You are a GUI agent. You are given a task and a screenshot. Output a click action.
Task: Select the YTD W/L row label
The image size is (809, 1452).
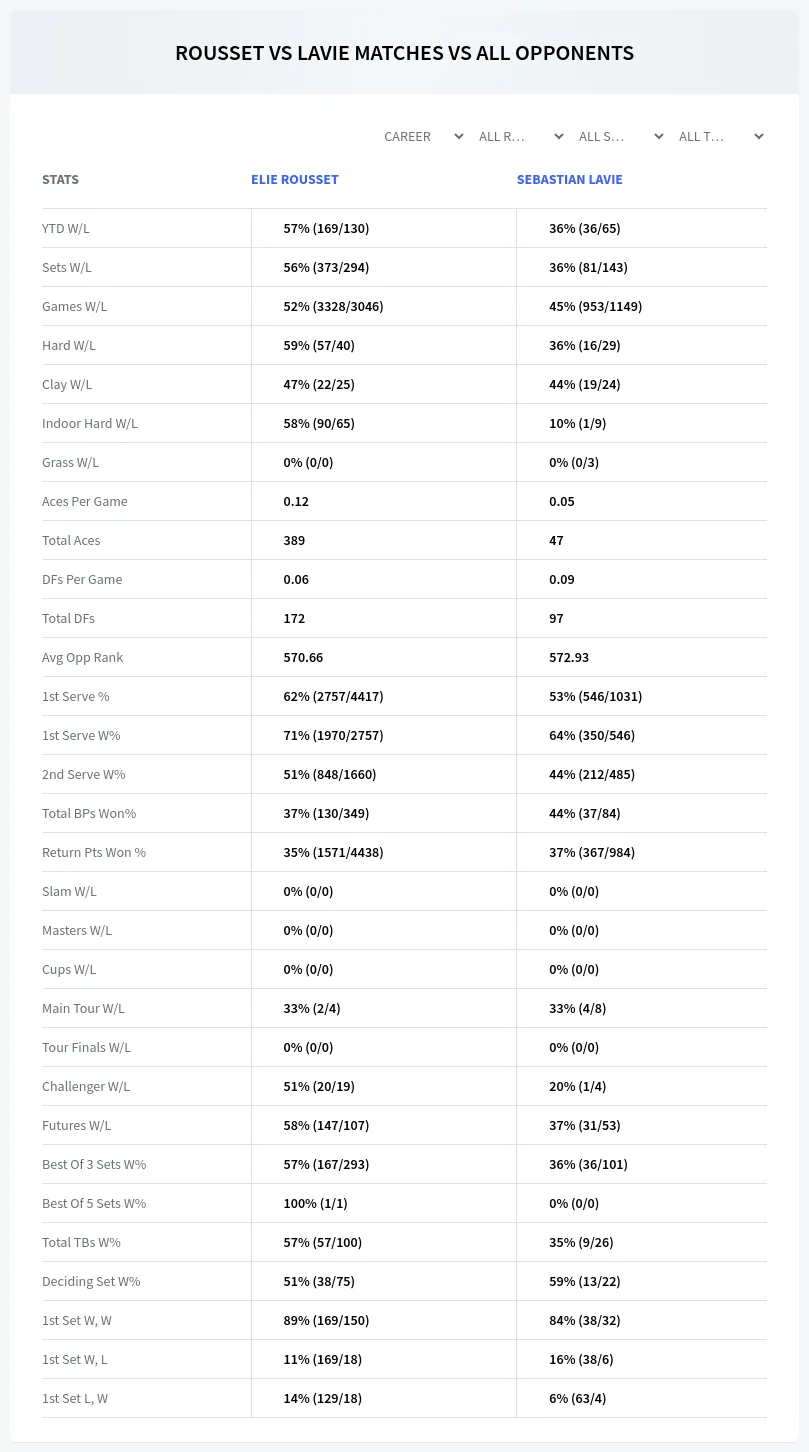coord(66,228)
